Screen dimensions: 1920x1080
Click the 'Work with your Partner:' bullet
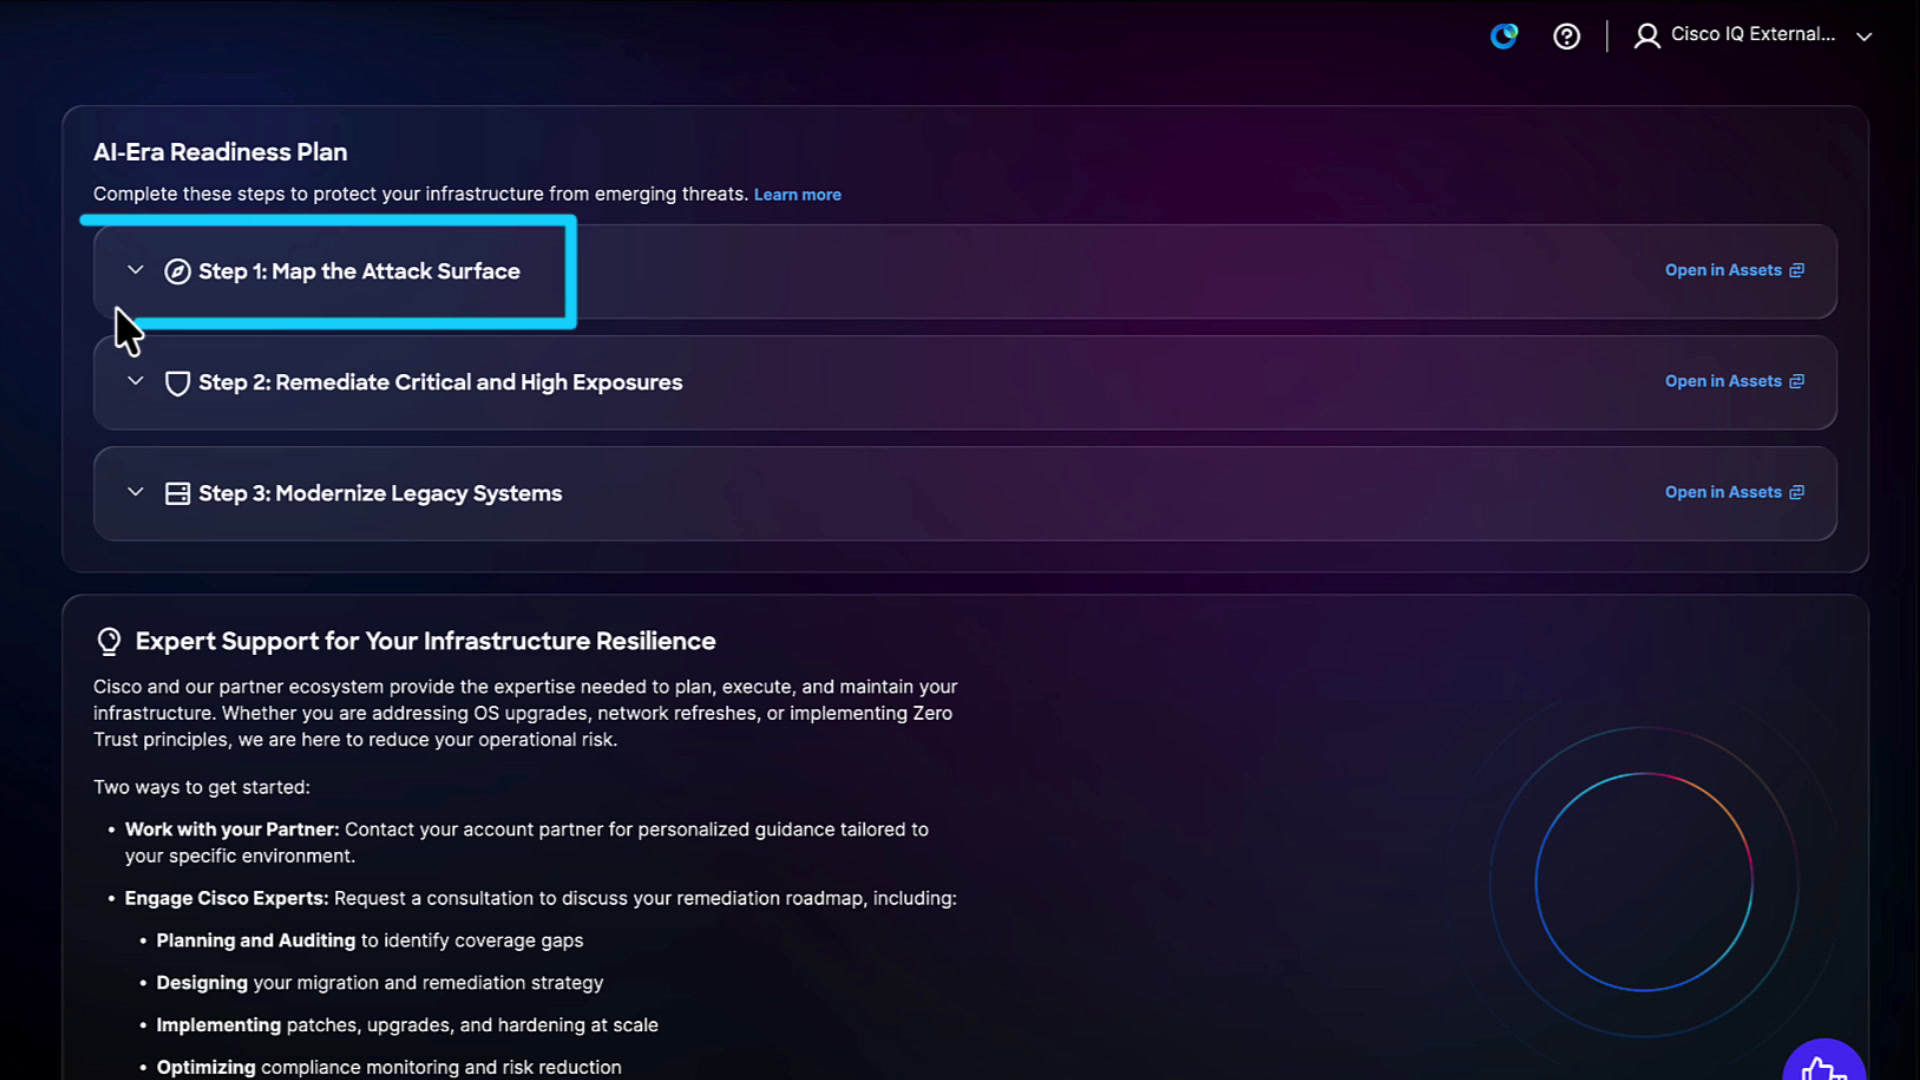pos(232,829)
